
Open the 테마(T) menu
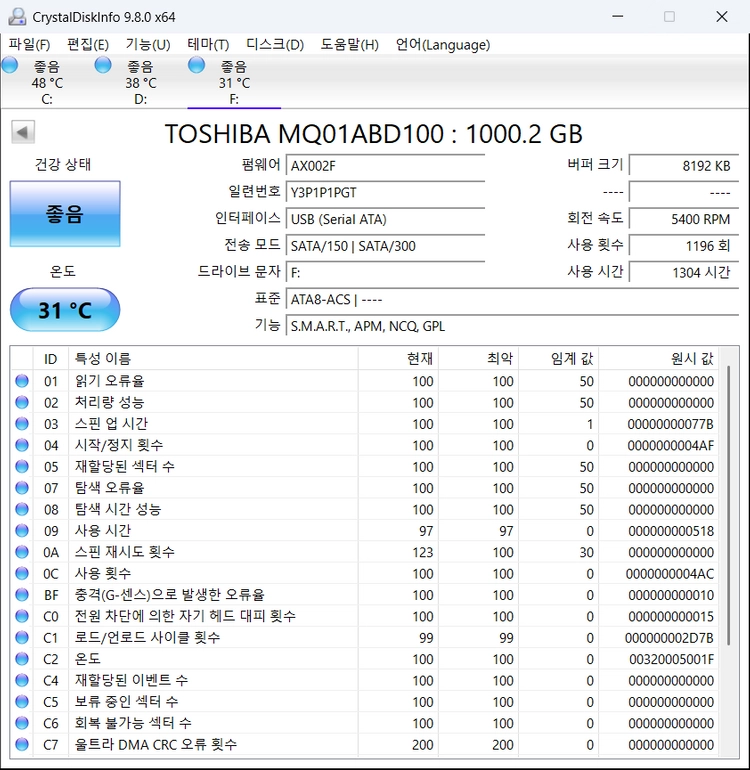coord(208,45)
